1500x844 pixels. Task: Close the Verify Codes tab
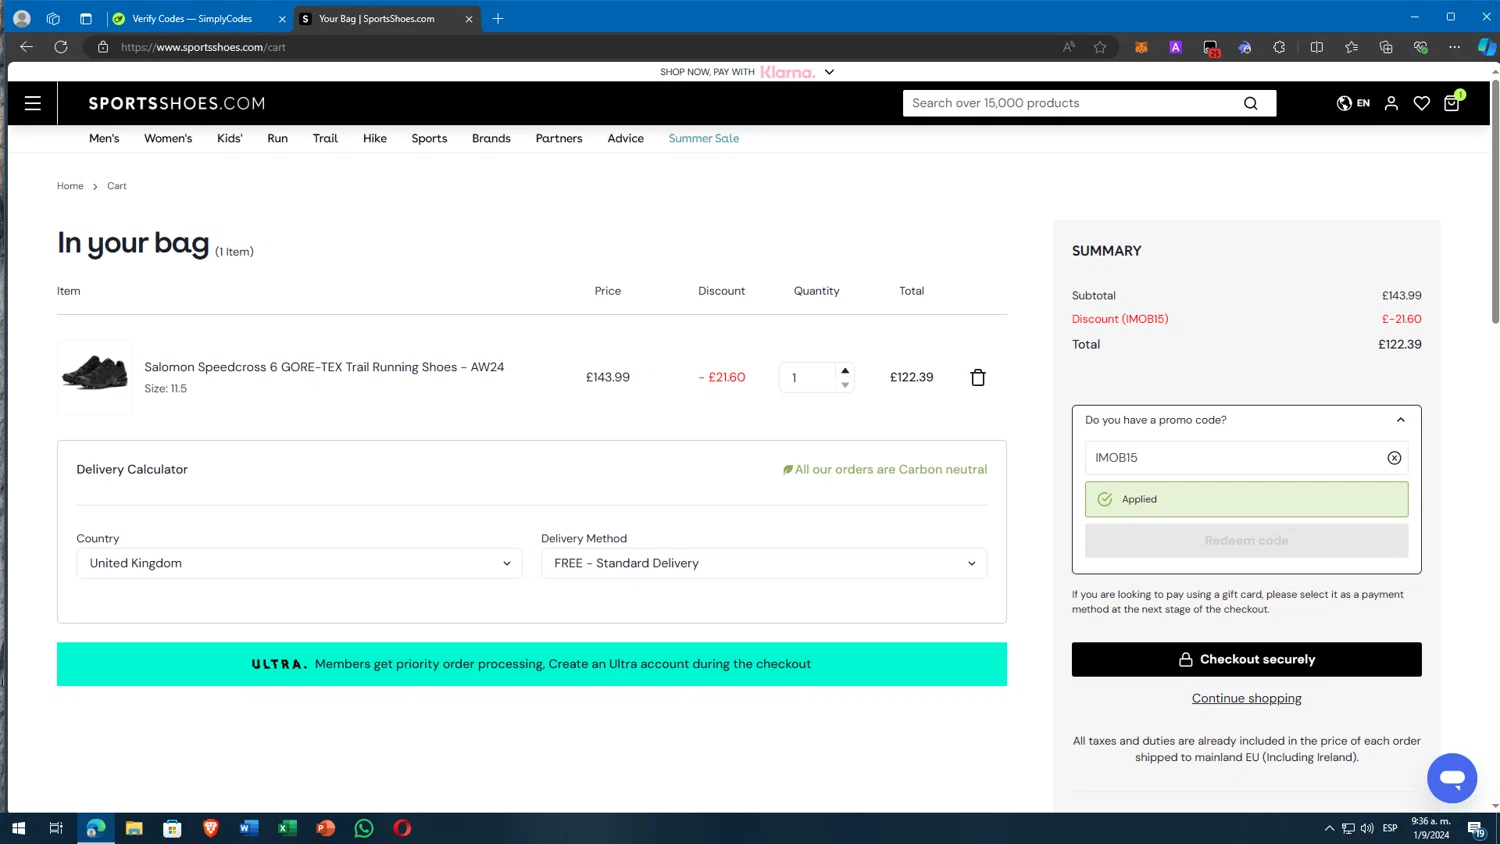282,19
